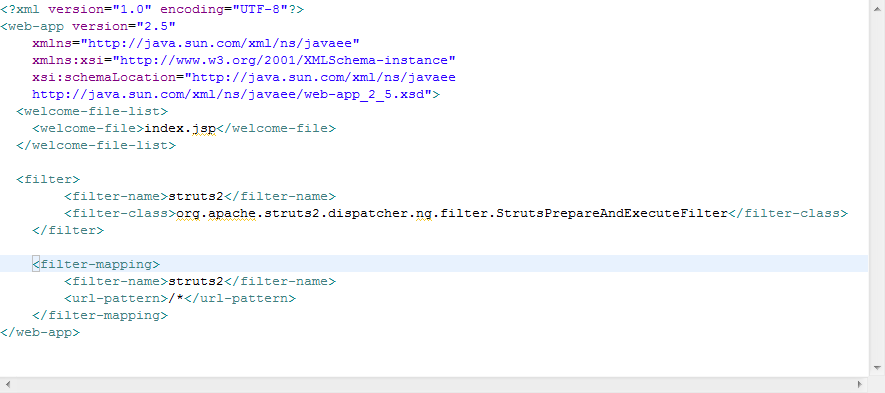
Task: Click the /* url-pattern value
Action: tap(176, 298)
